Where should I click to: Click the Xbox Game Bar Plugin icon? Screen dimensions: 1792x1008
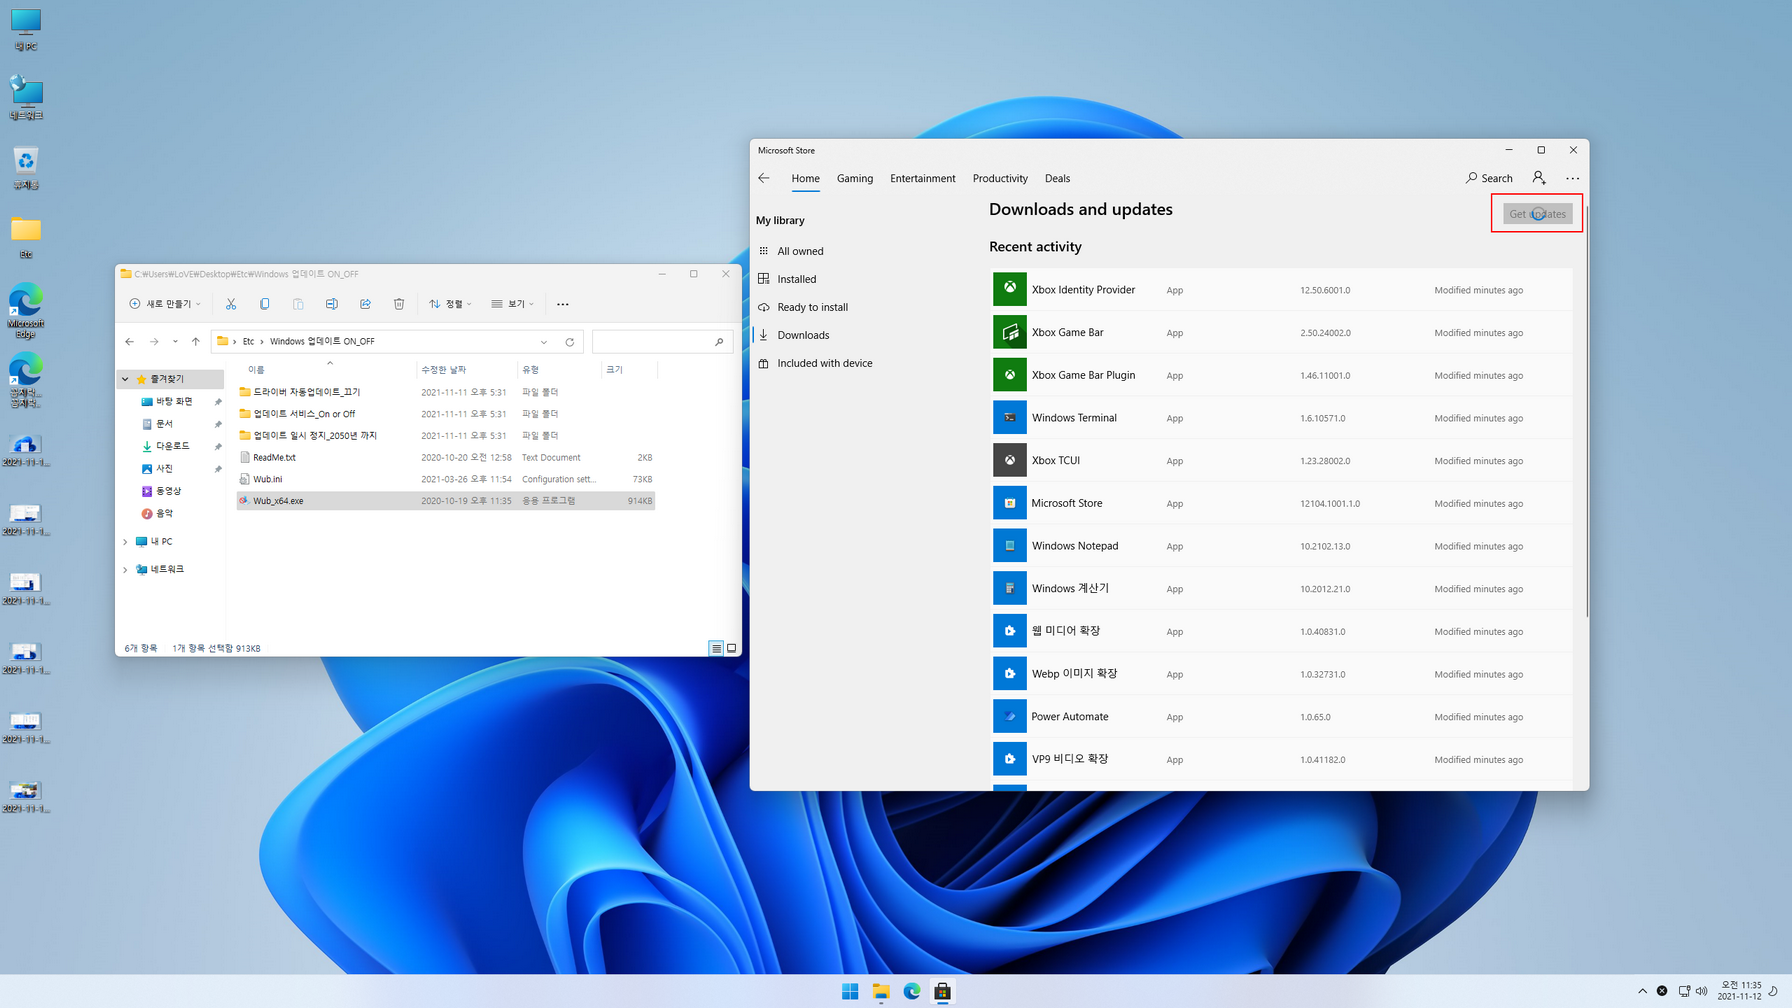(x=1009, y=375)
